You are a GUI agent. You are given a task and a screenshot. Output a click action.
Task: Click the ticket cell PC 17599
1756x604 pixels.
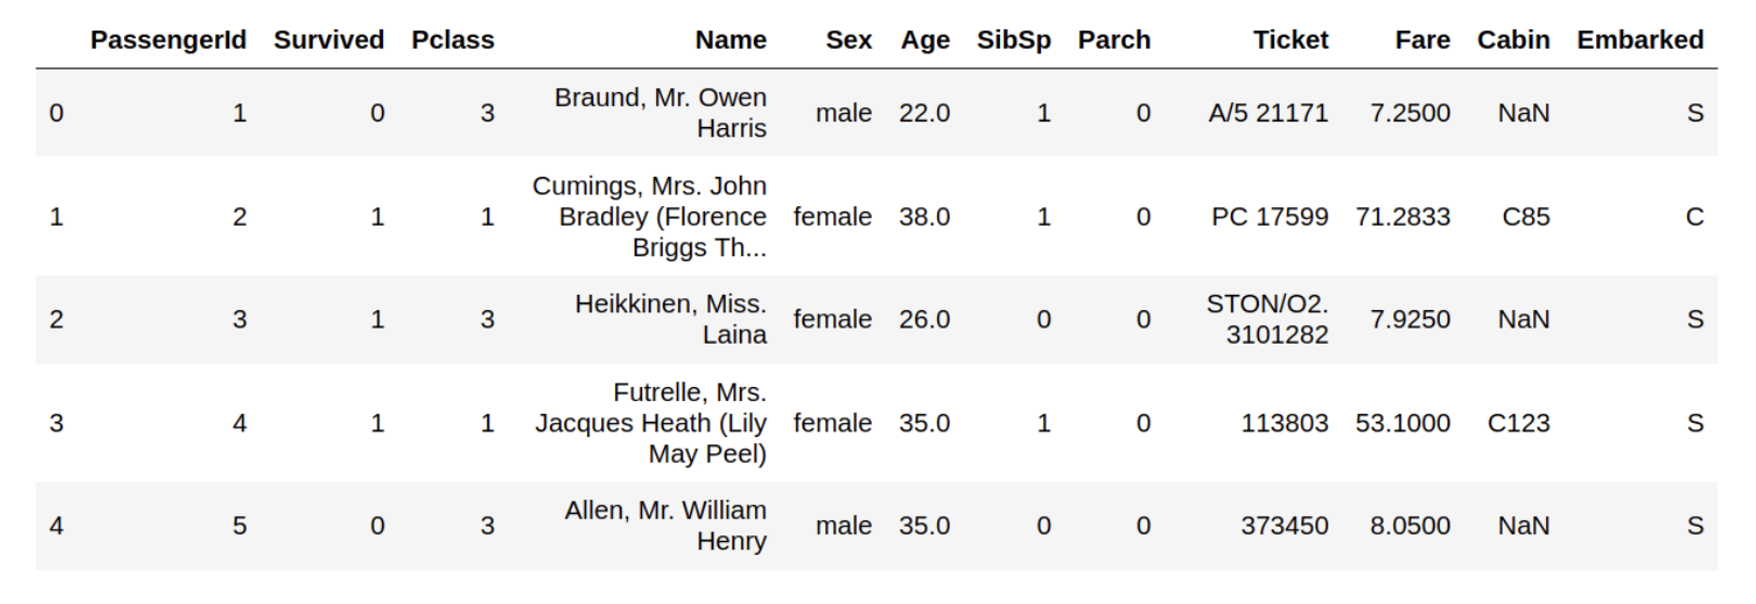pos(1269,217)
